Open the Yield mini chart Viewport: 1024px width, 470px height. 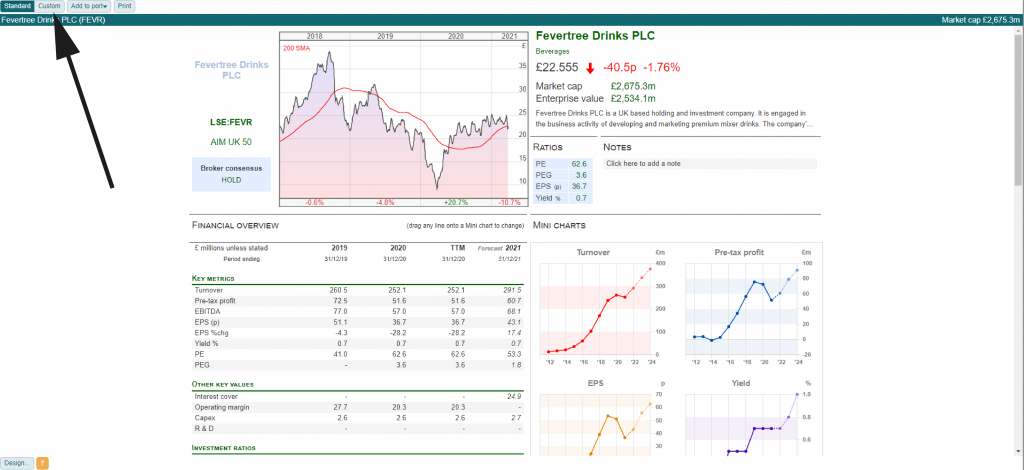[x=748, y=418]
